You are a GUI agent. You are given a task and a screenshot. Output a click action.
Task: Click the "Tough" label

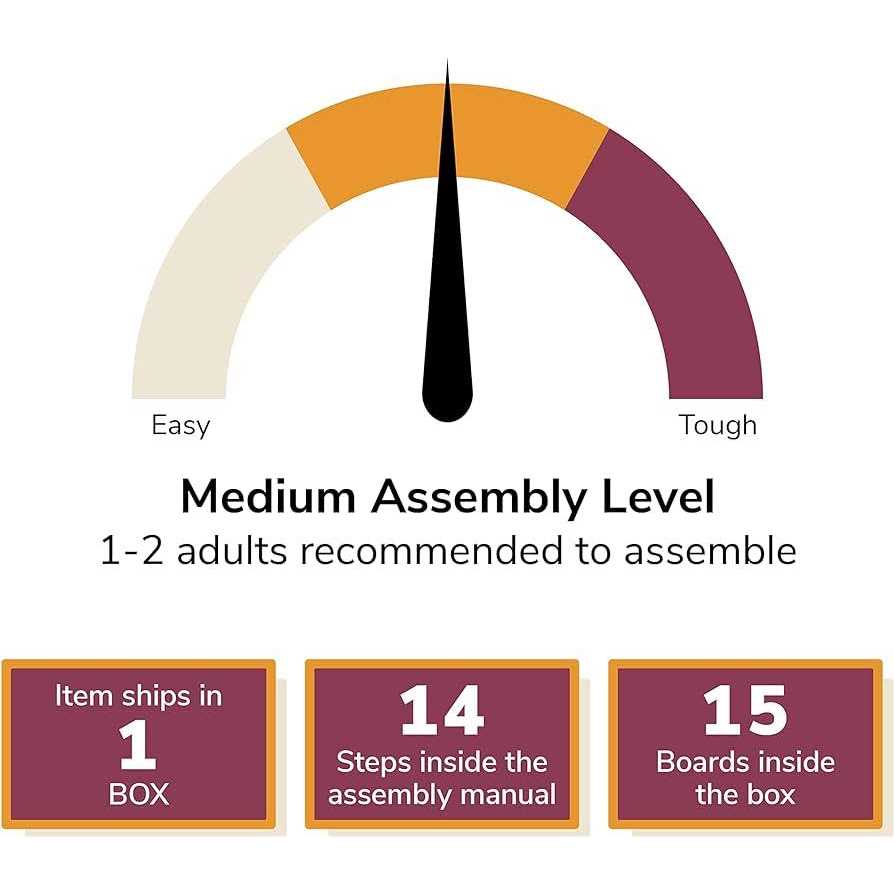(717, 425)
